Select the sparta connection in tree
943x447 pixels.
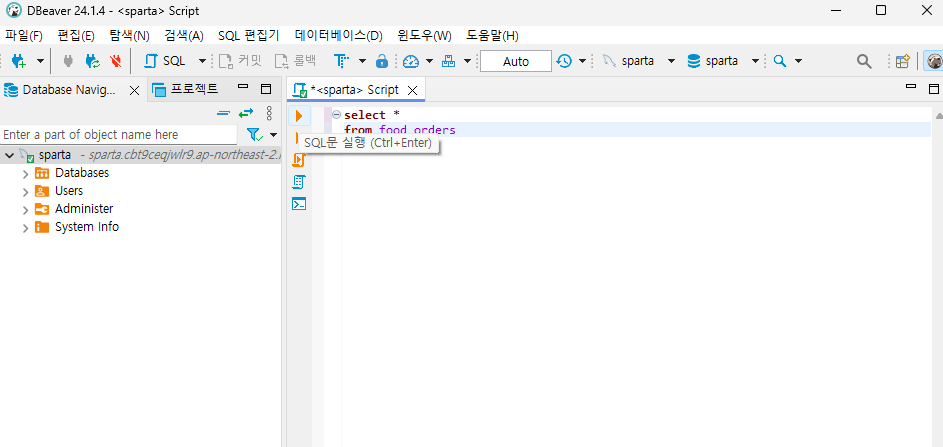(54, 155)
